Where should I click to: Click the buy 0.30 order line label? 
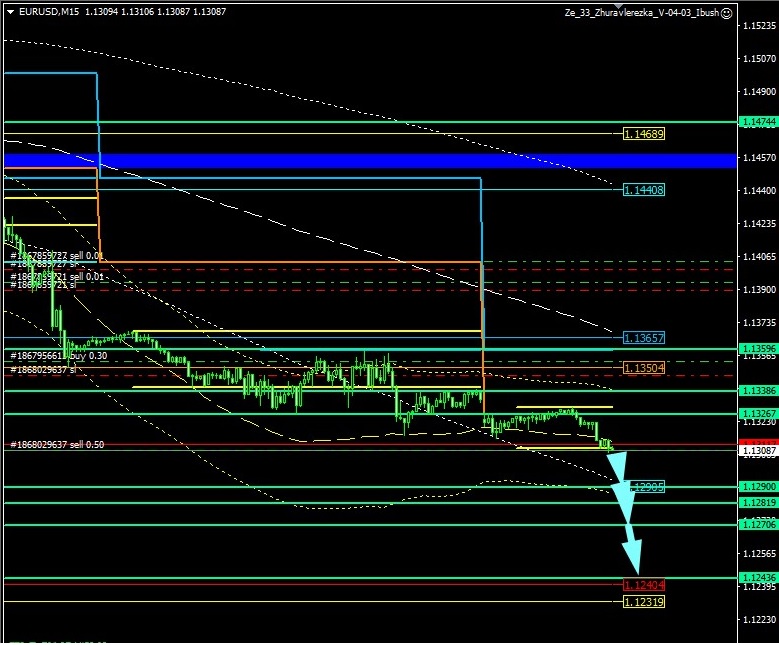[59, 355]
